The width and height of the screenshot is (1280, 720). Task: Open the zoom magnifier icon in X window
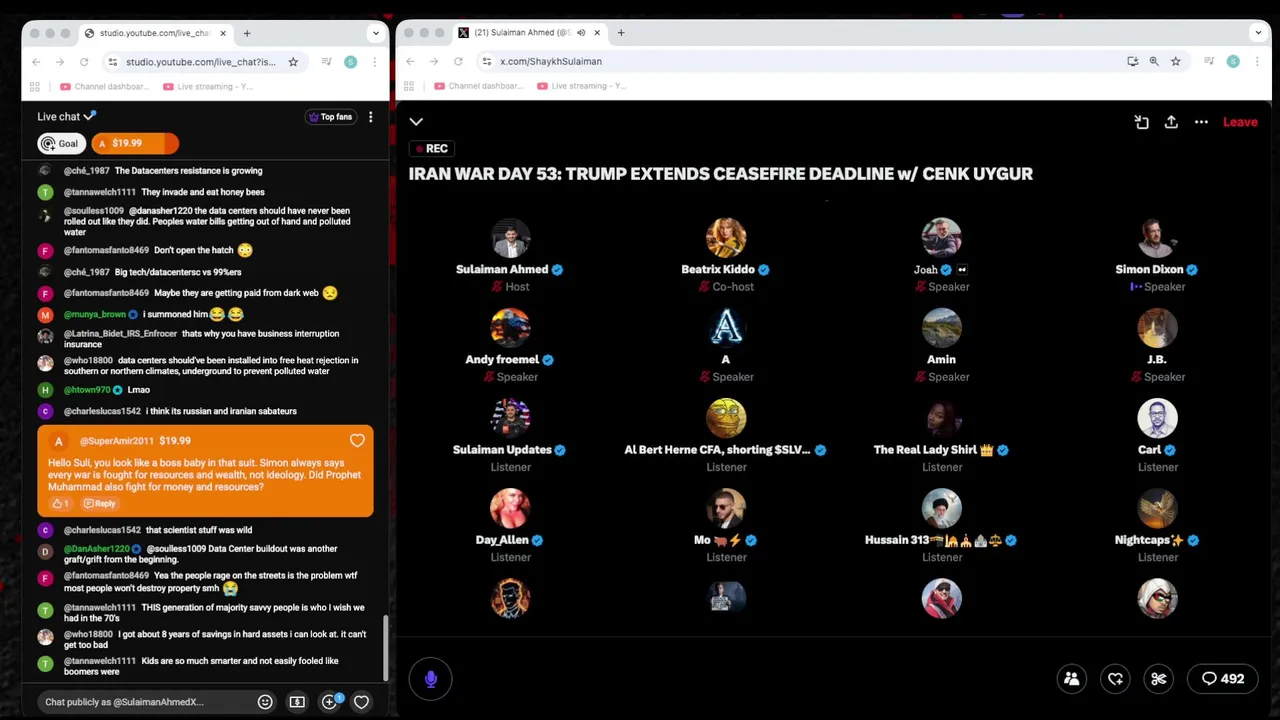[x=1154, y=62]
